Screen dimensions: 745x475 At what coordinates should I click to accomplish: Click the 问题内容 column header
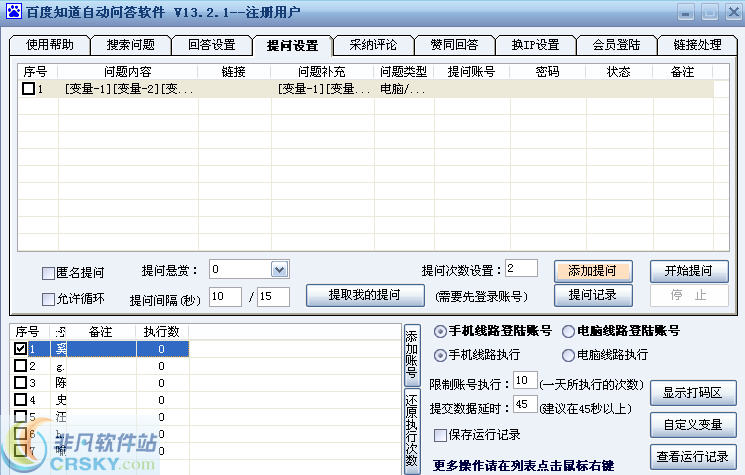click(128, 72)
